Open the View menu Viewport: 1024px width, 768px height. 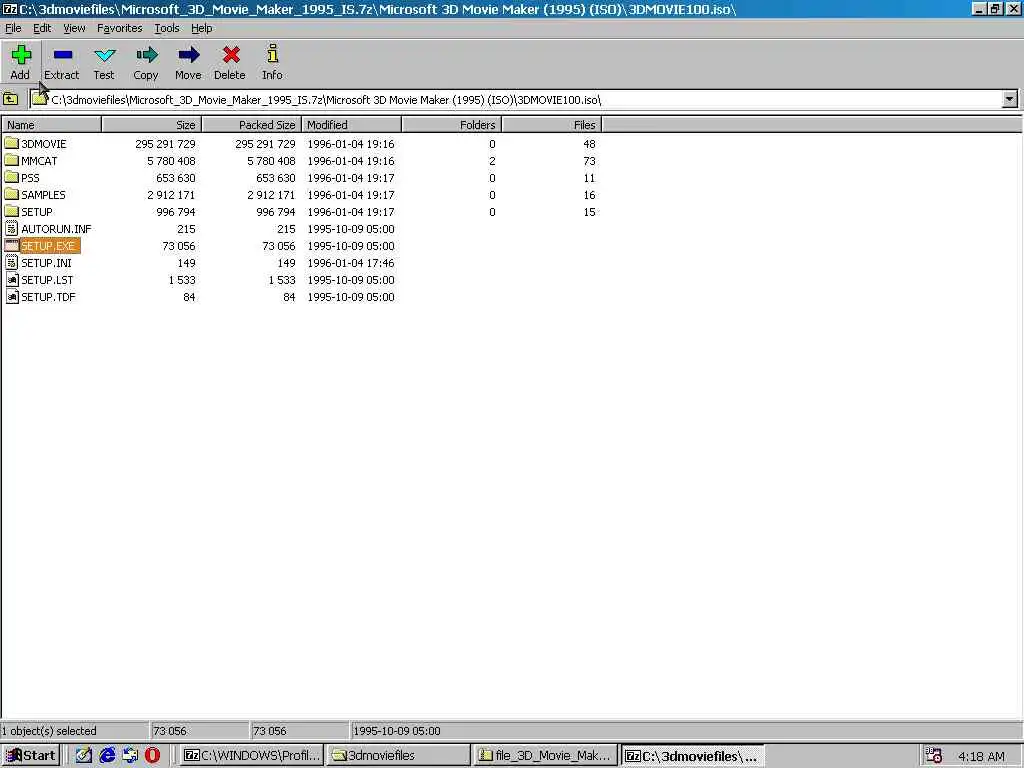[74, 28]
